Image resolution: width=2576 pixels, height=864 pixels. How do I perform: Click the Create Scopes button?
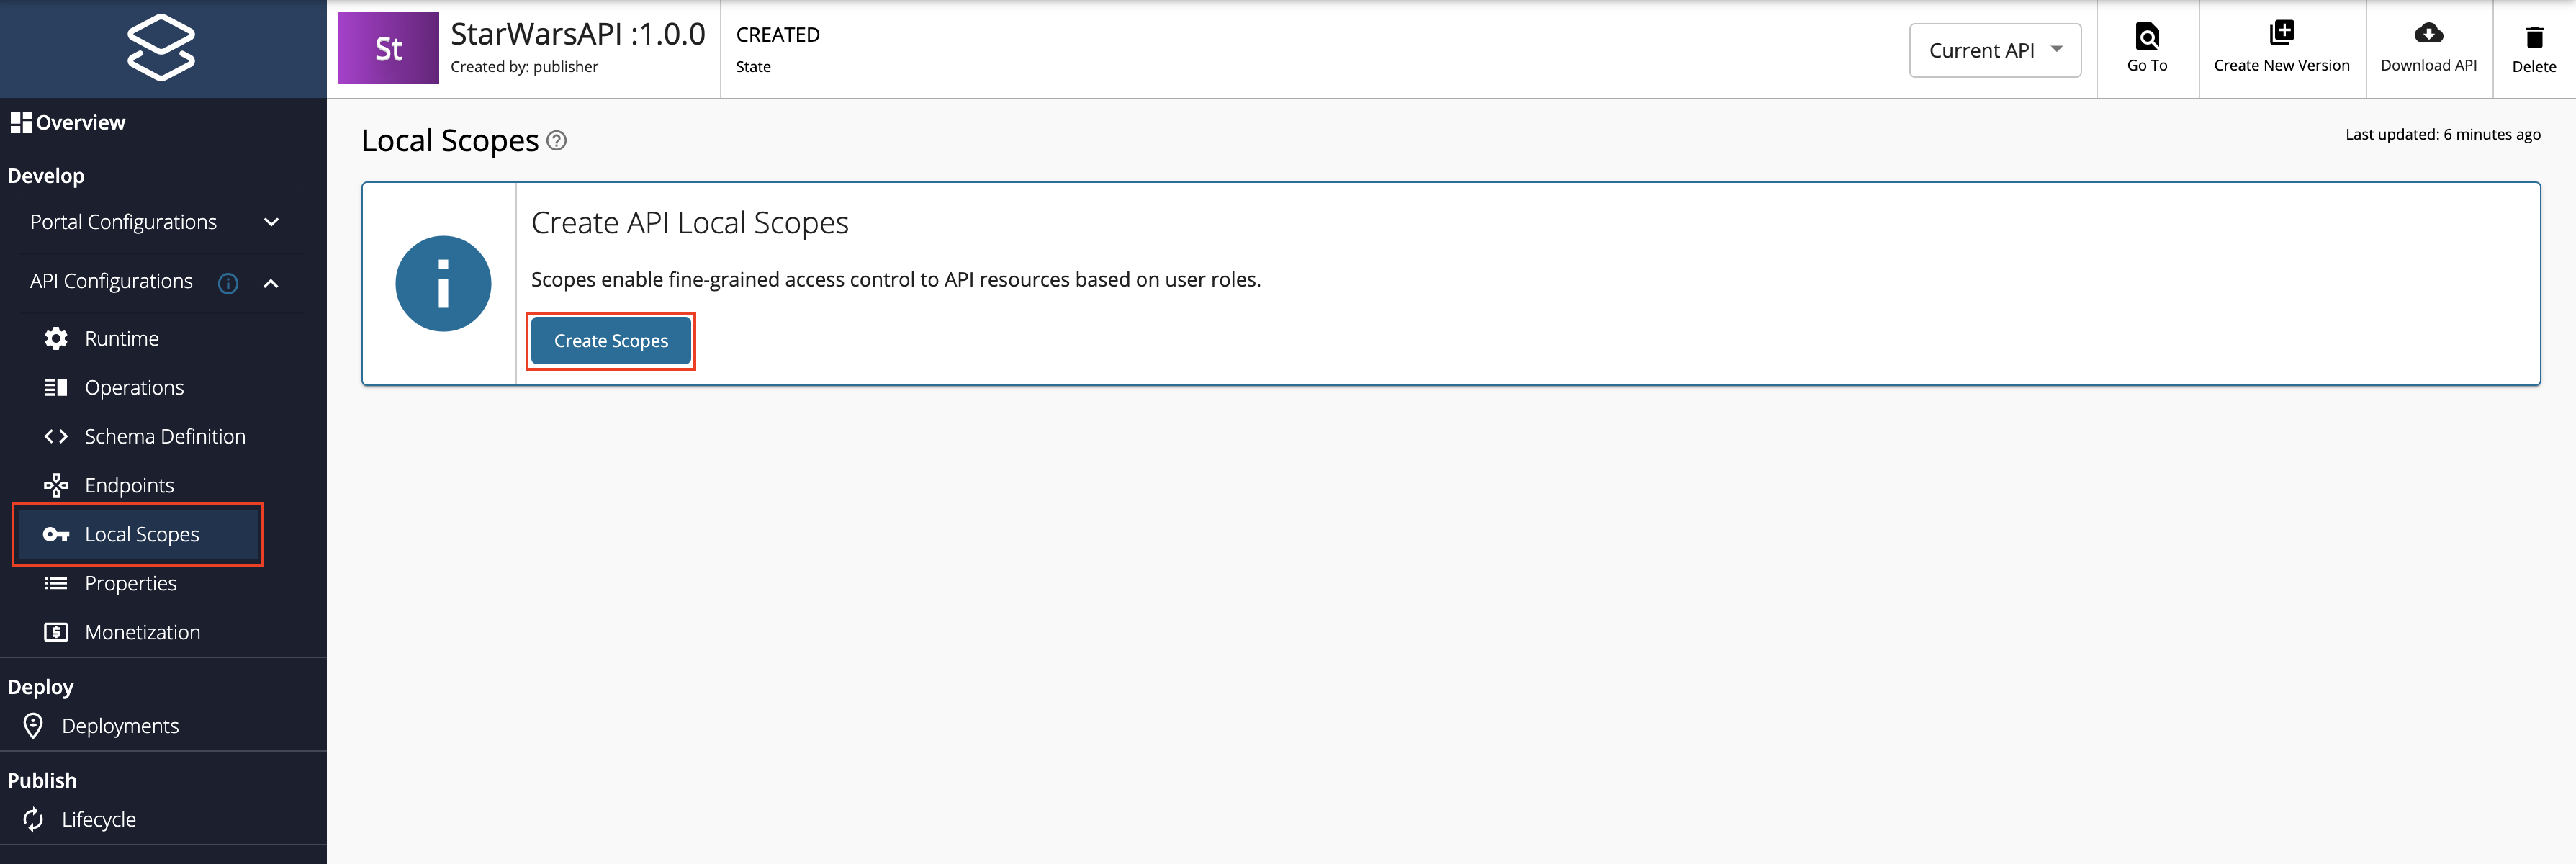[x=610, y=340]
